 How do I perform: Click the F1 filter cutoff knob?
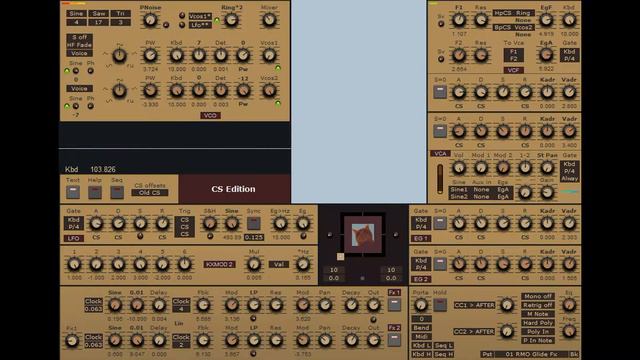pos(459,20)
